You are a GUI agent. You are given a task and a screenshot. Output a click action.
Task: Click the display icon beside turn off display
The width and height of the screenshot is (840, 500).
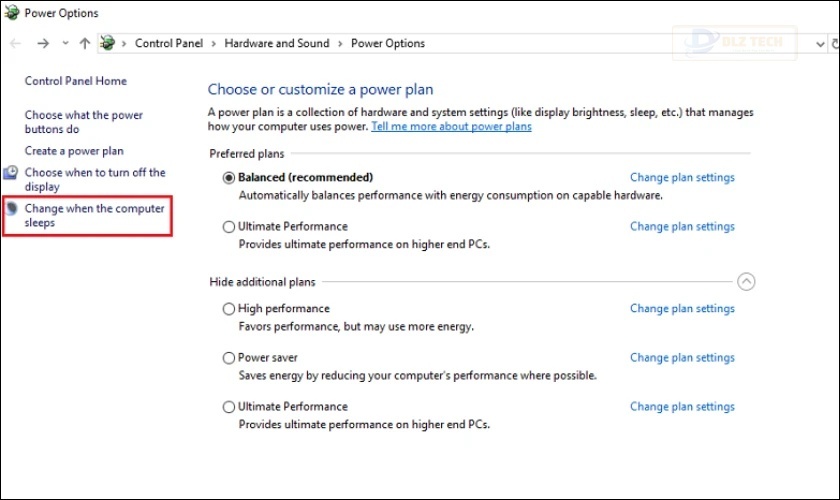click(x=11, y=174)
